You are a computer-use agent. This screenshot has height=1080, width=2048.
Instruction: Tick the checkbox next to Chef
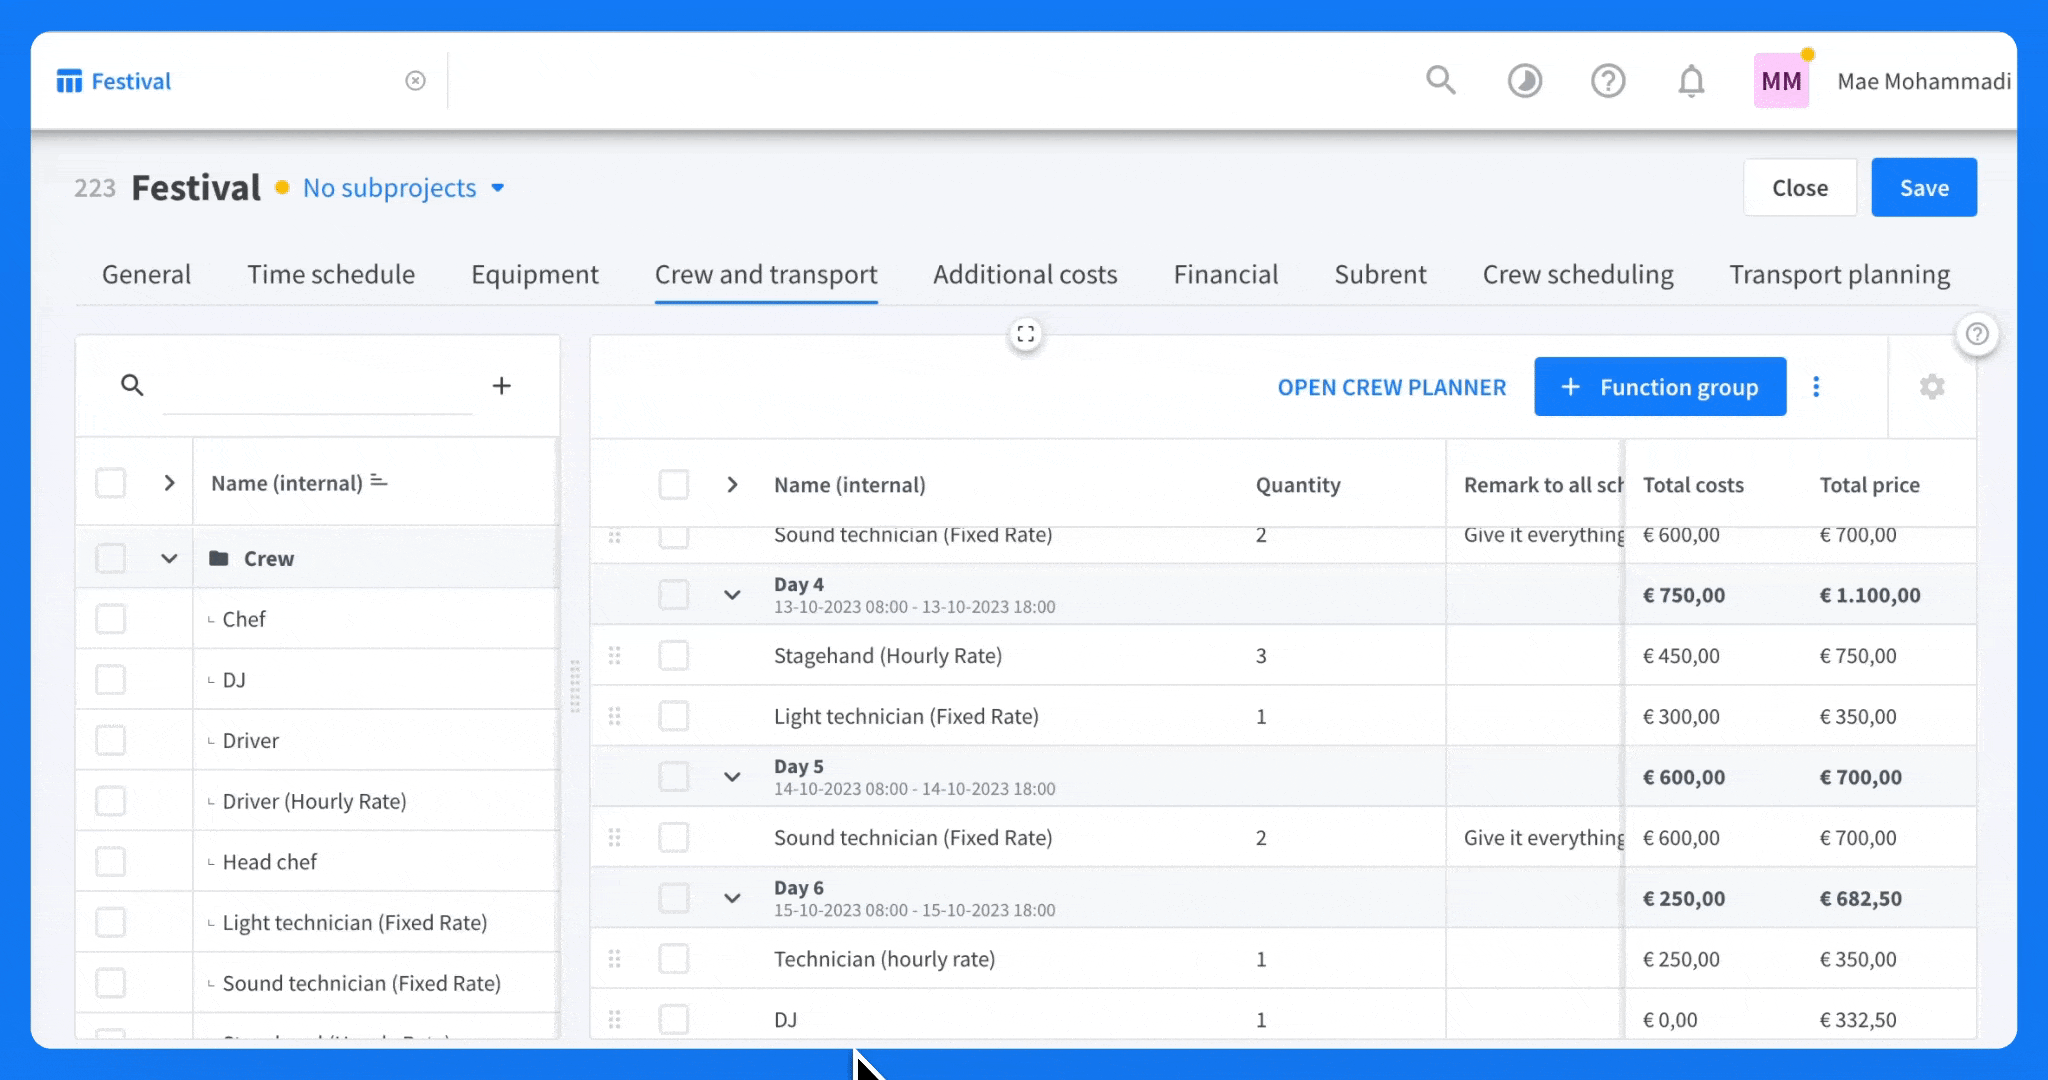tap(110, 619)
